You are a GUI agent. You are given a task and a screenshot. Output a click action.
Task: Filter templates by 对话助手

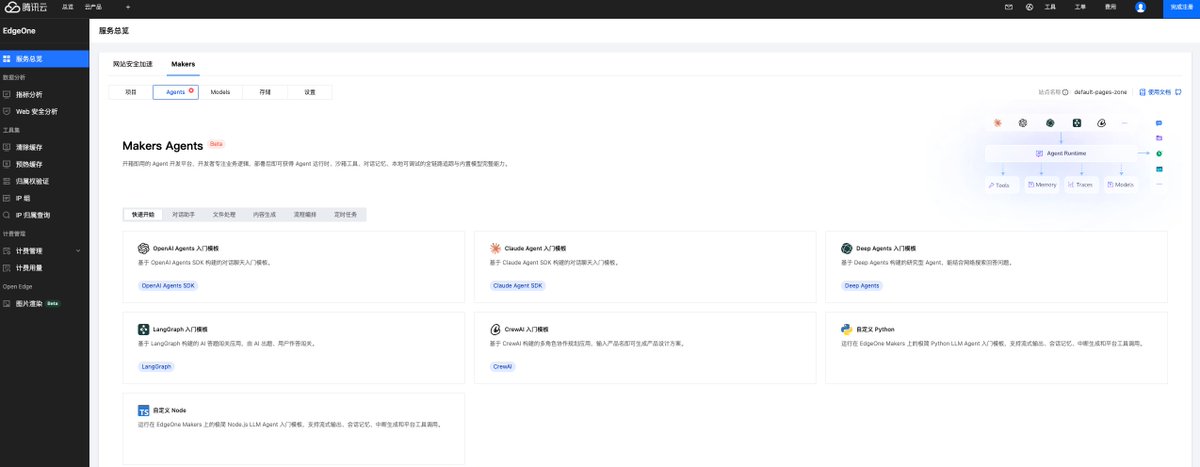coord(183,214)
